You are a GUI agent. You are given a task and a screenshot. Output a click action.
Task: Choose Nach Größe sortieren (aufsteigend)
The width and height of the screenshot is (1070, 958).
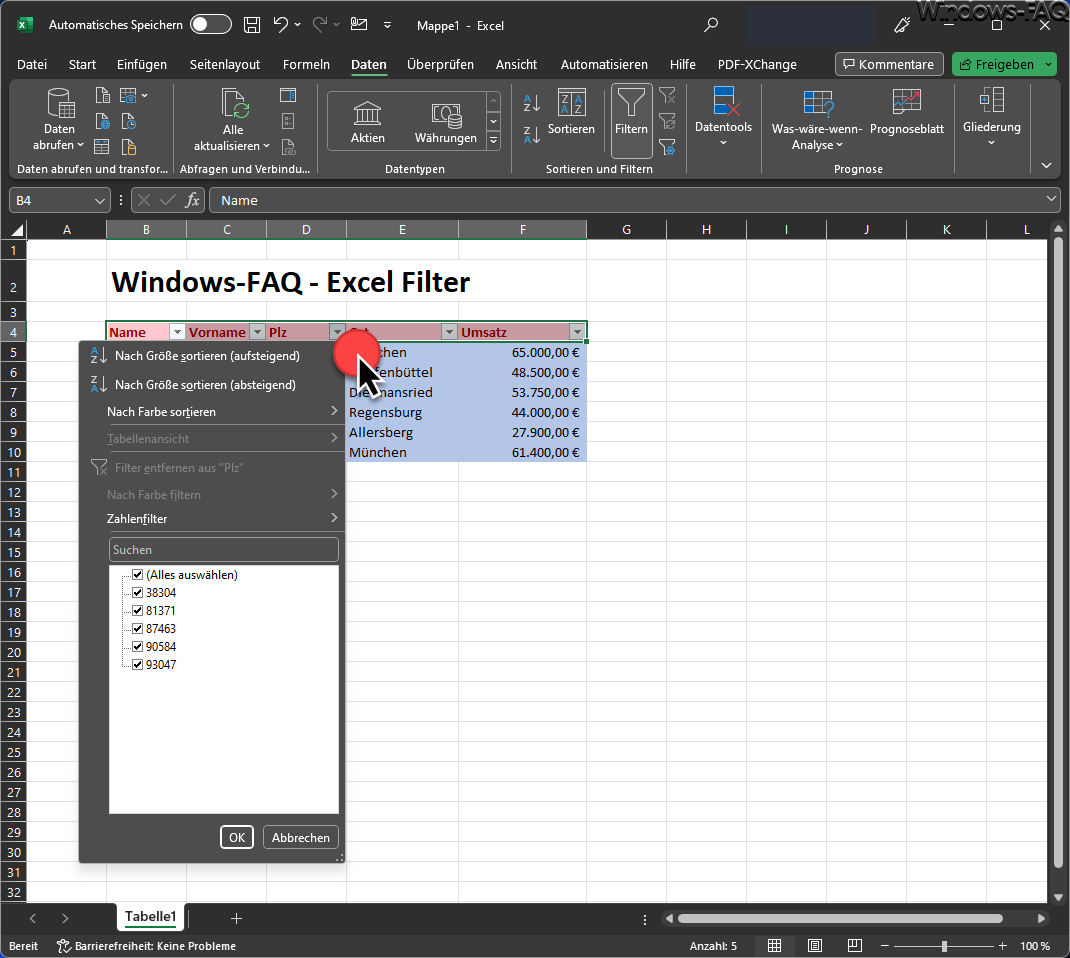click(213, 355)
